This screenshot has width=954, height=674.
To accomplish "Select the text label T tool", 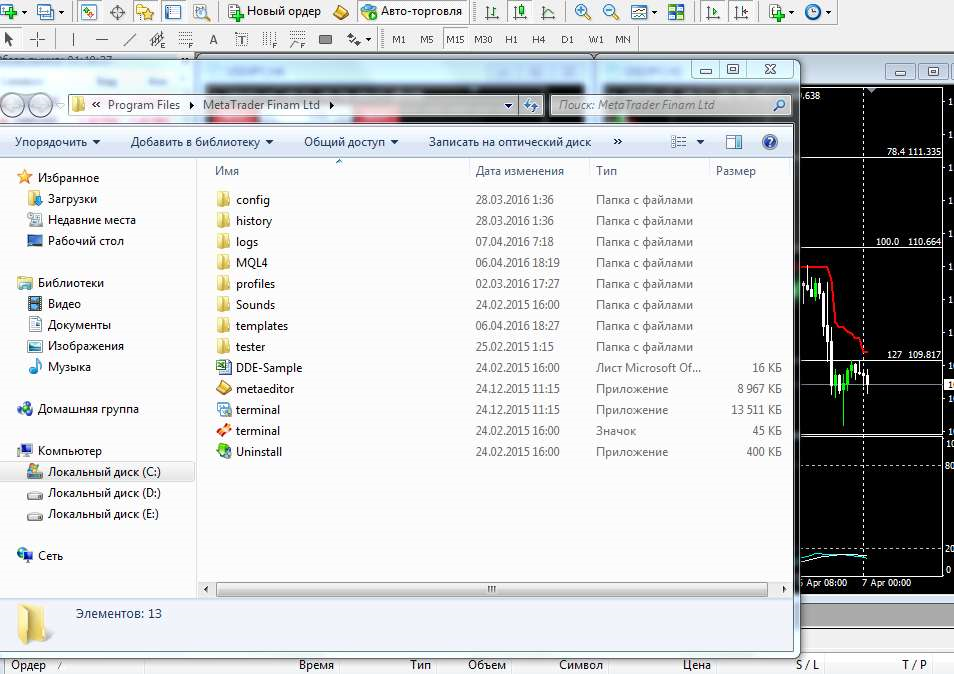I will tap(242, 40).
